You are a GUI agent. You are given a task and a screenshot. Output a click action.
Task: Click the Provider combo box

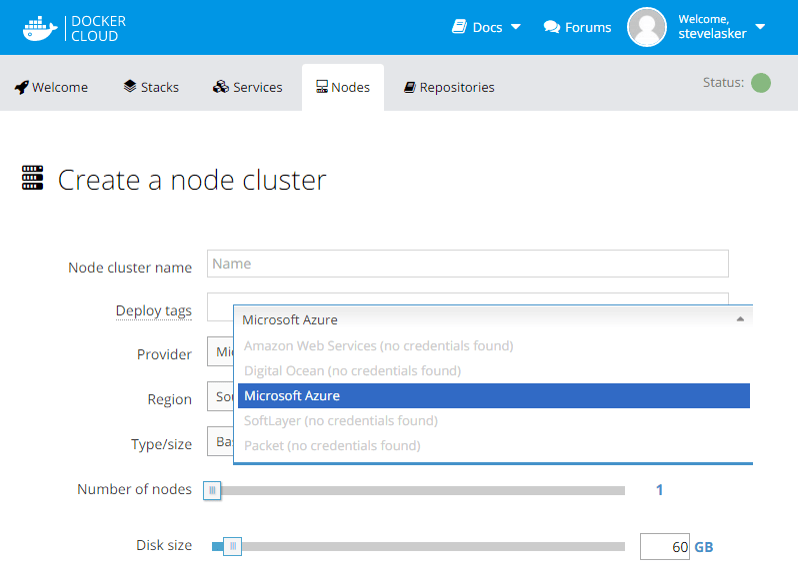[220, 352]
